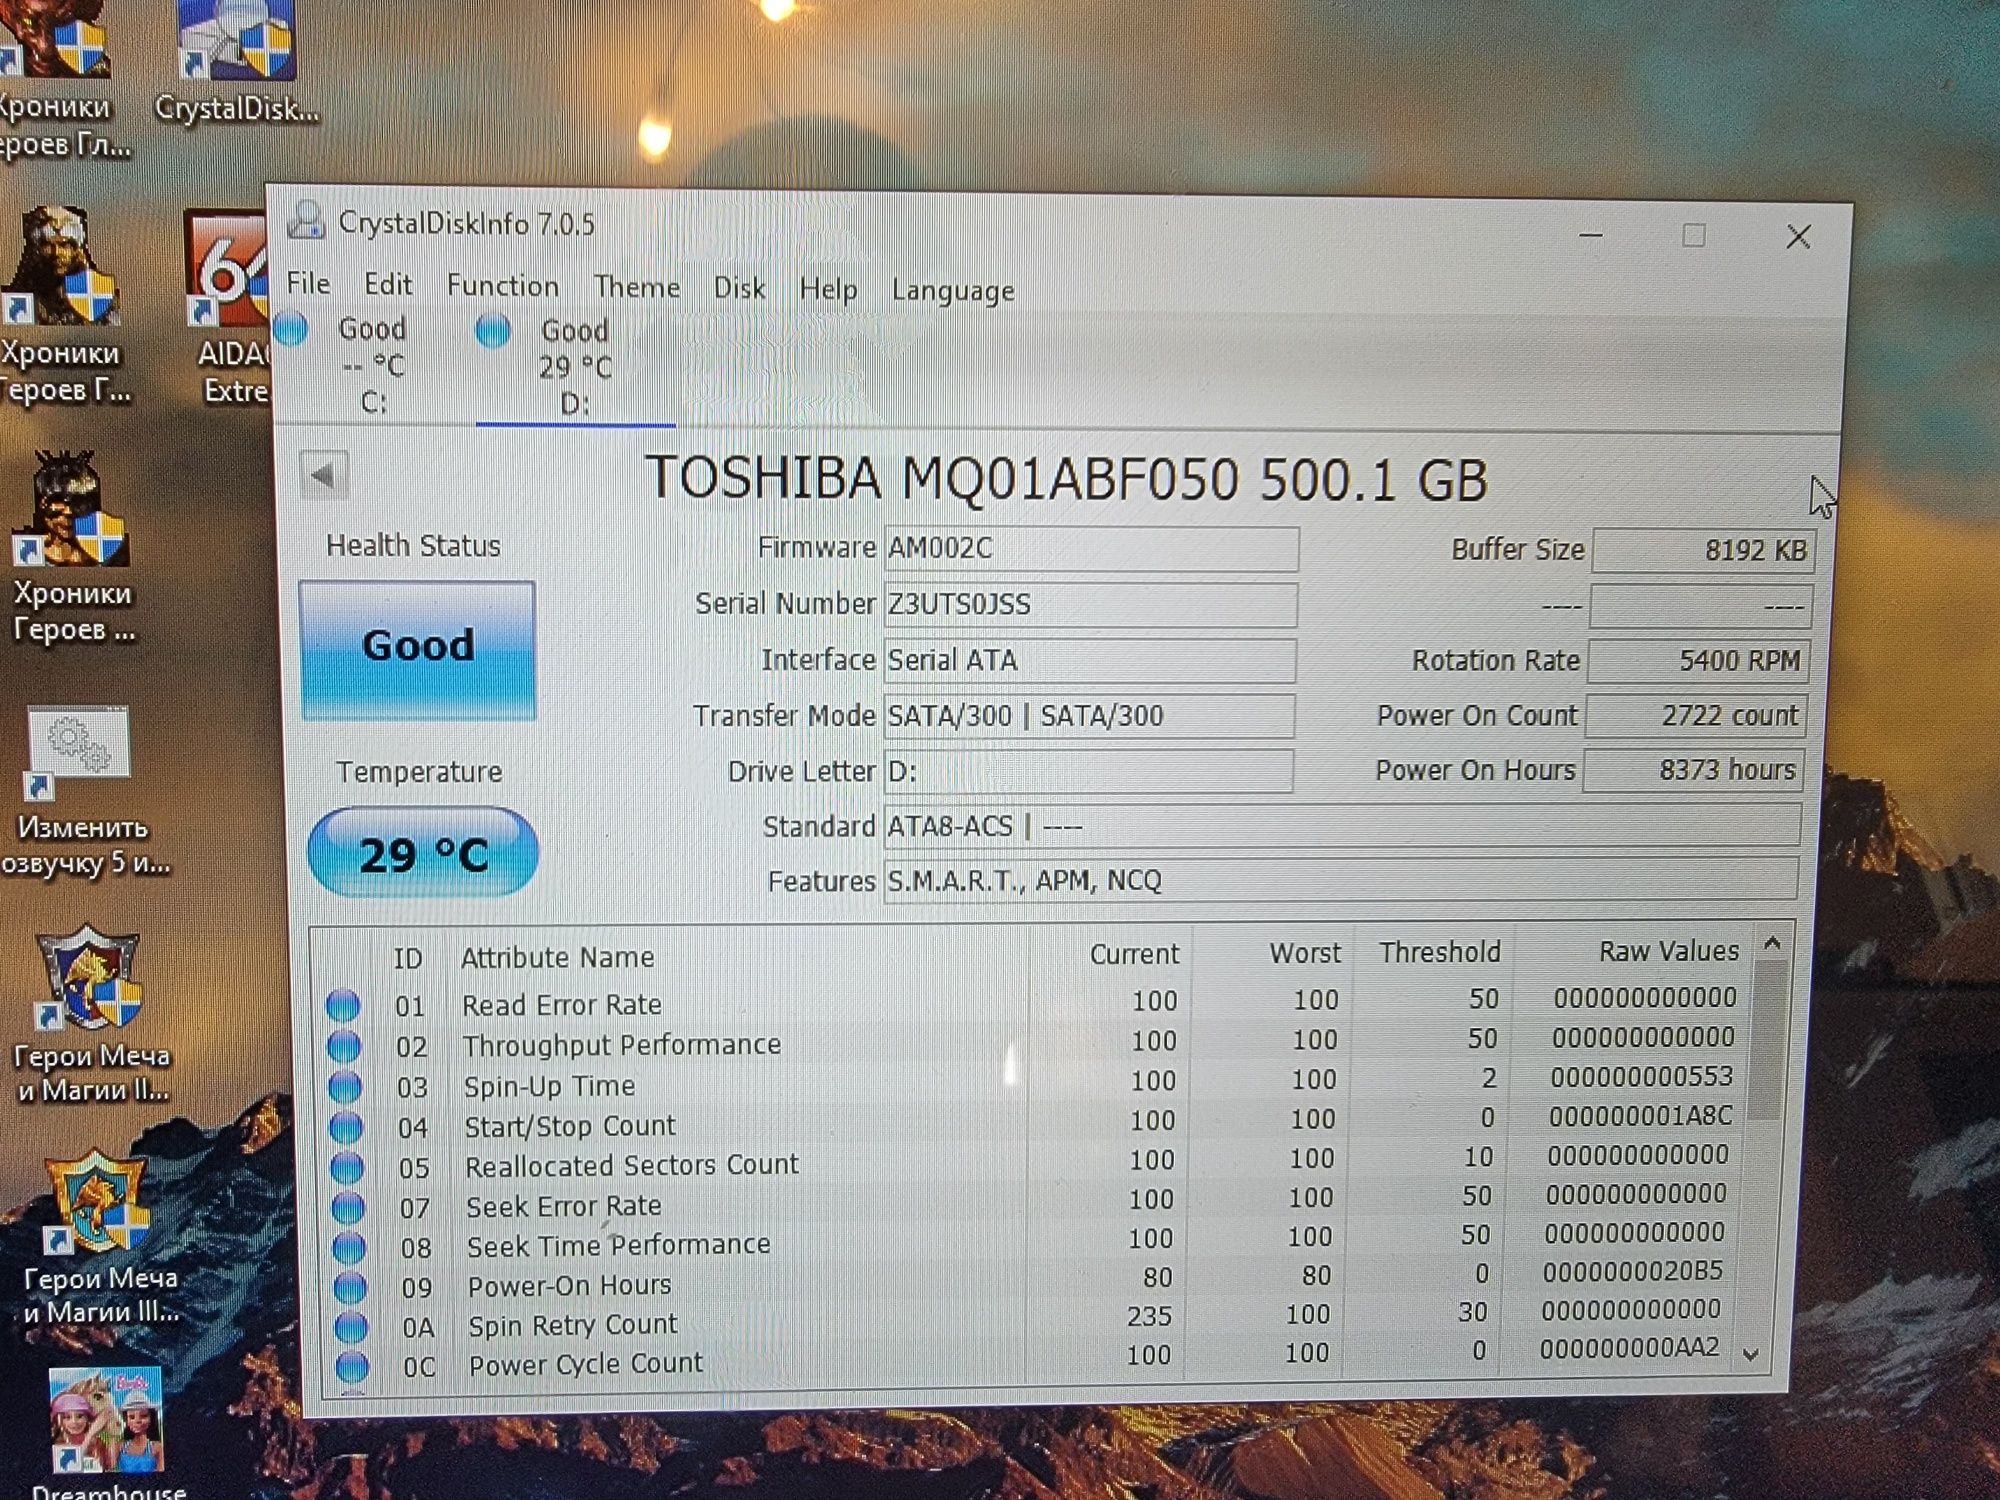Click the Current column header
Viewport: 2000px width, 1500px height.
pos(1134,955)
